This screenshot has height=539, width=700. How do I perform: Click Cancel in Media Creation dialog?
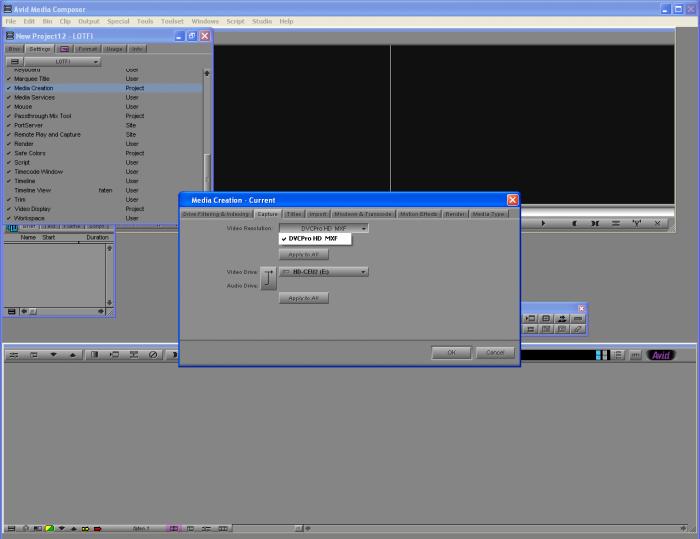[495, 353]
